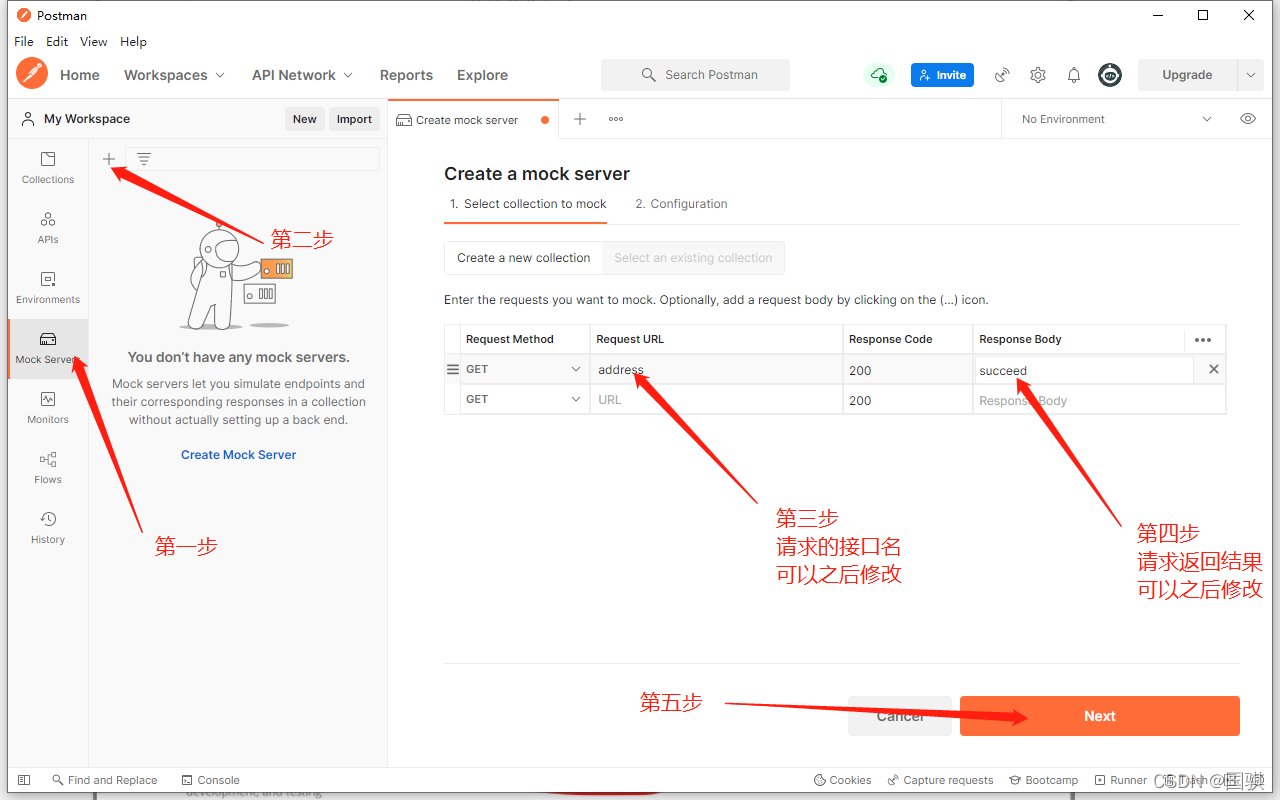Click the Invite button
Image resolution: width=1280 pixels, height=800 pixels.
click(942, 75)
